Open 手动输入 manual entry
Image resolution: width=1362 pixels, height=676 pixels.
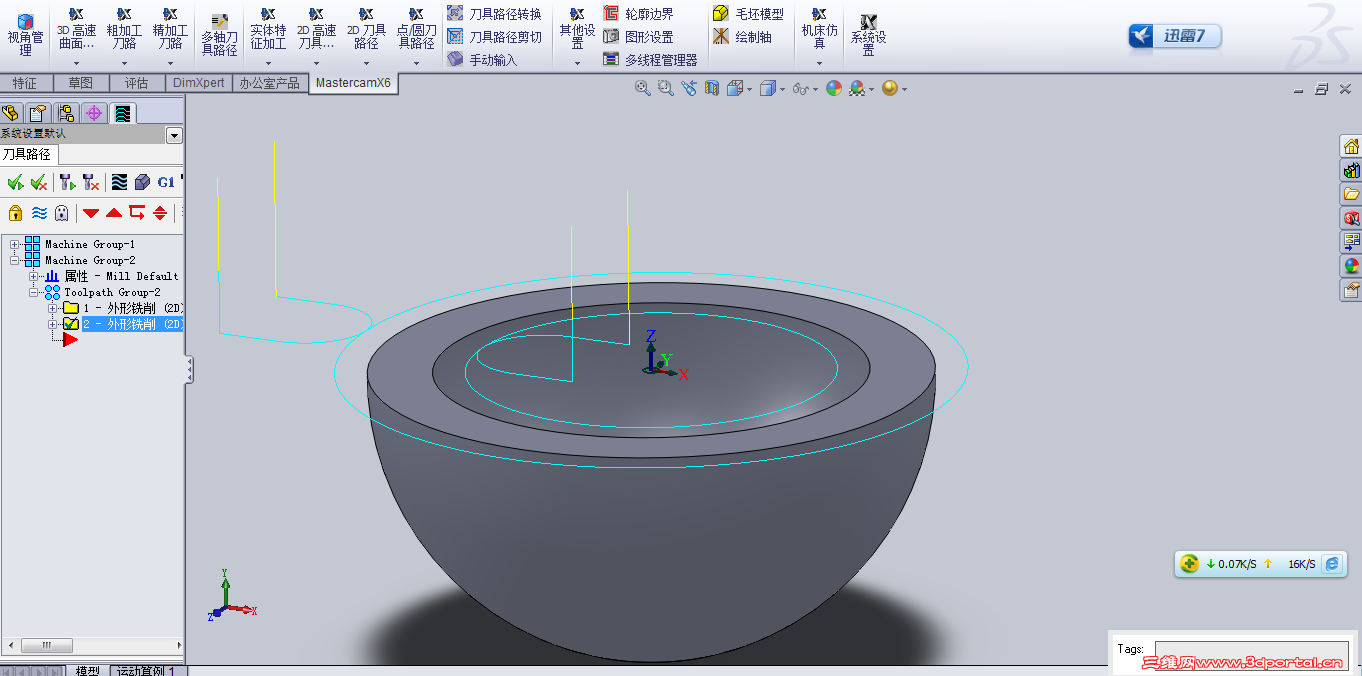point(482,60)
